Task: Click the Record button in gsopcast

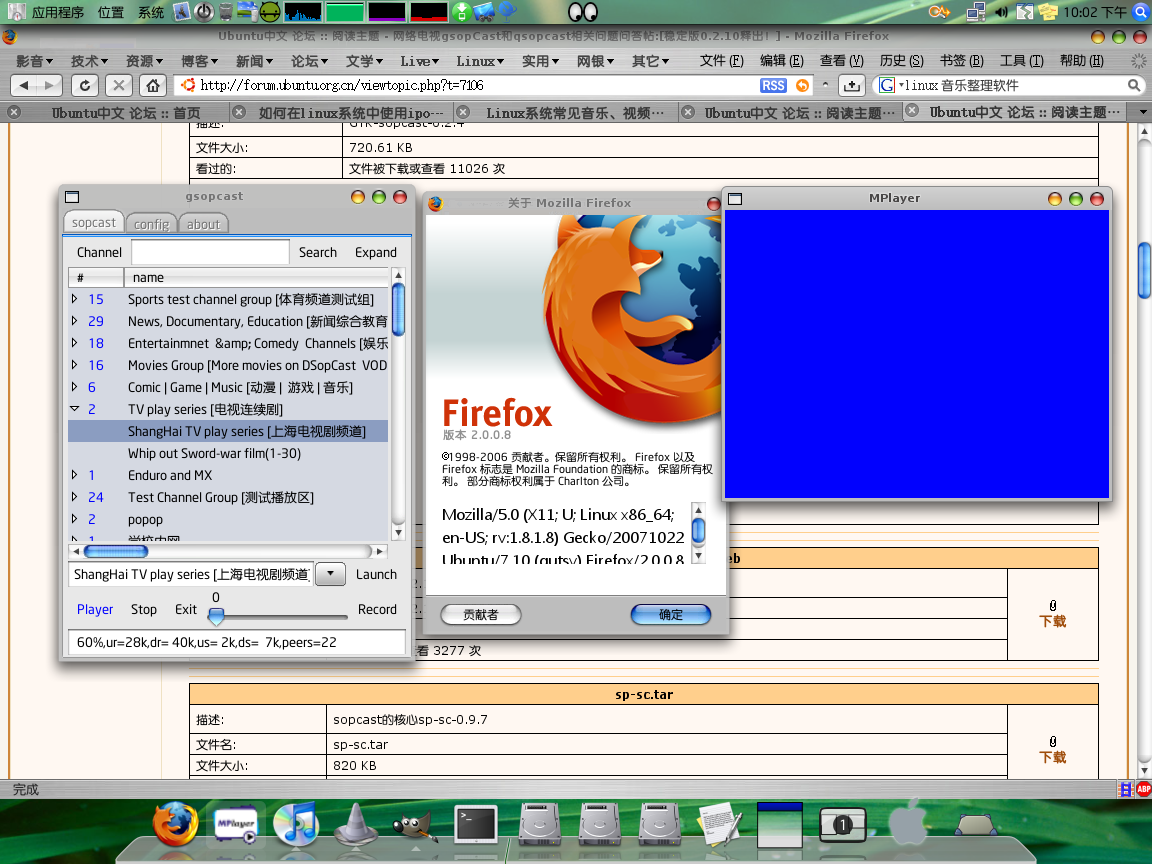Action: pyautogui.click(x=377, y=609)
